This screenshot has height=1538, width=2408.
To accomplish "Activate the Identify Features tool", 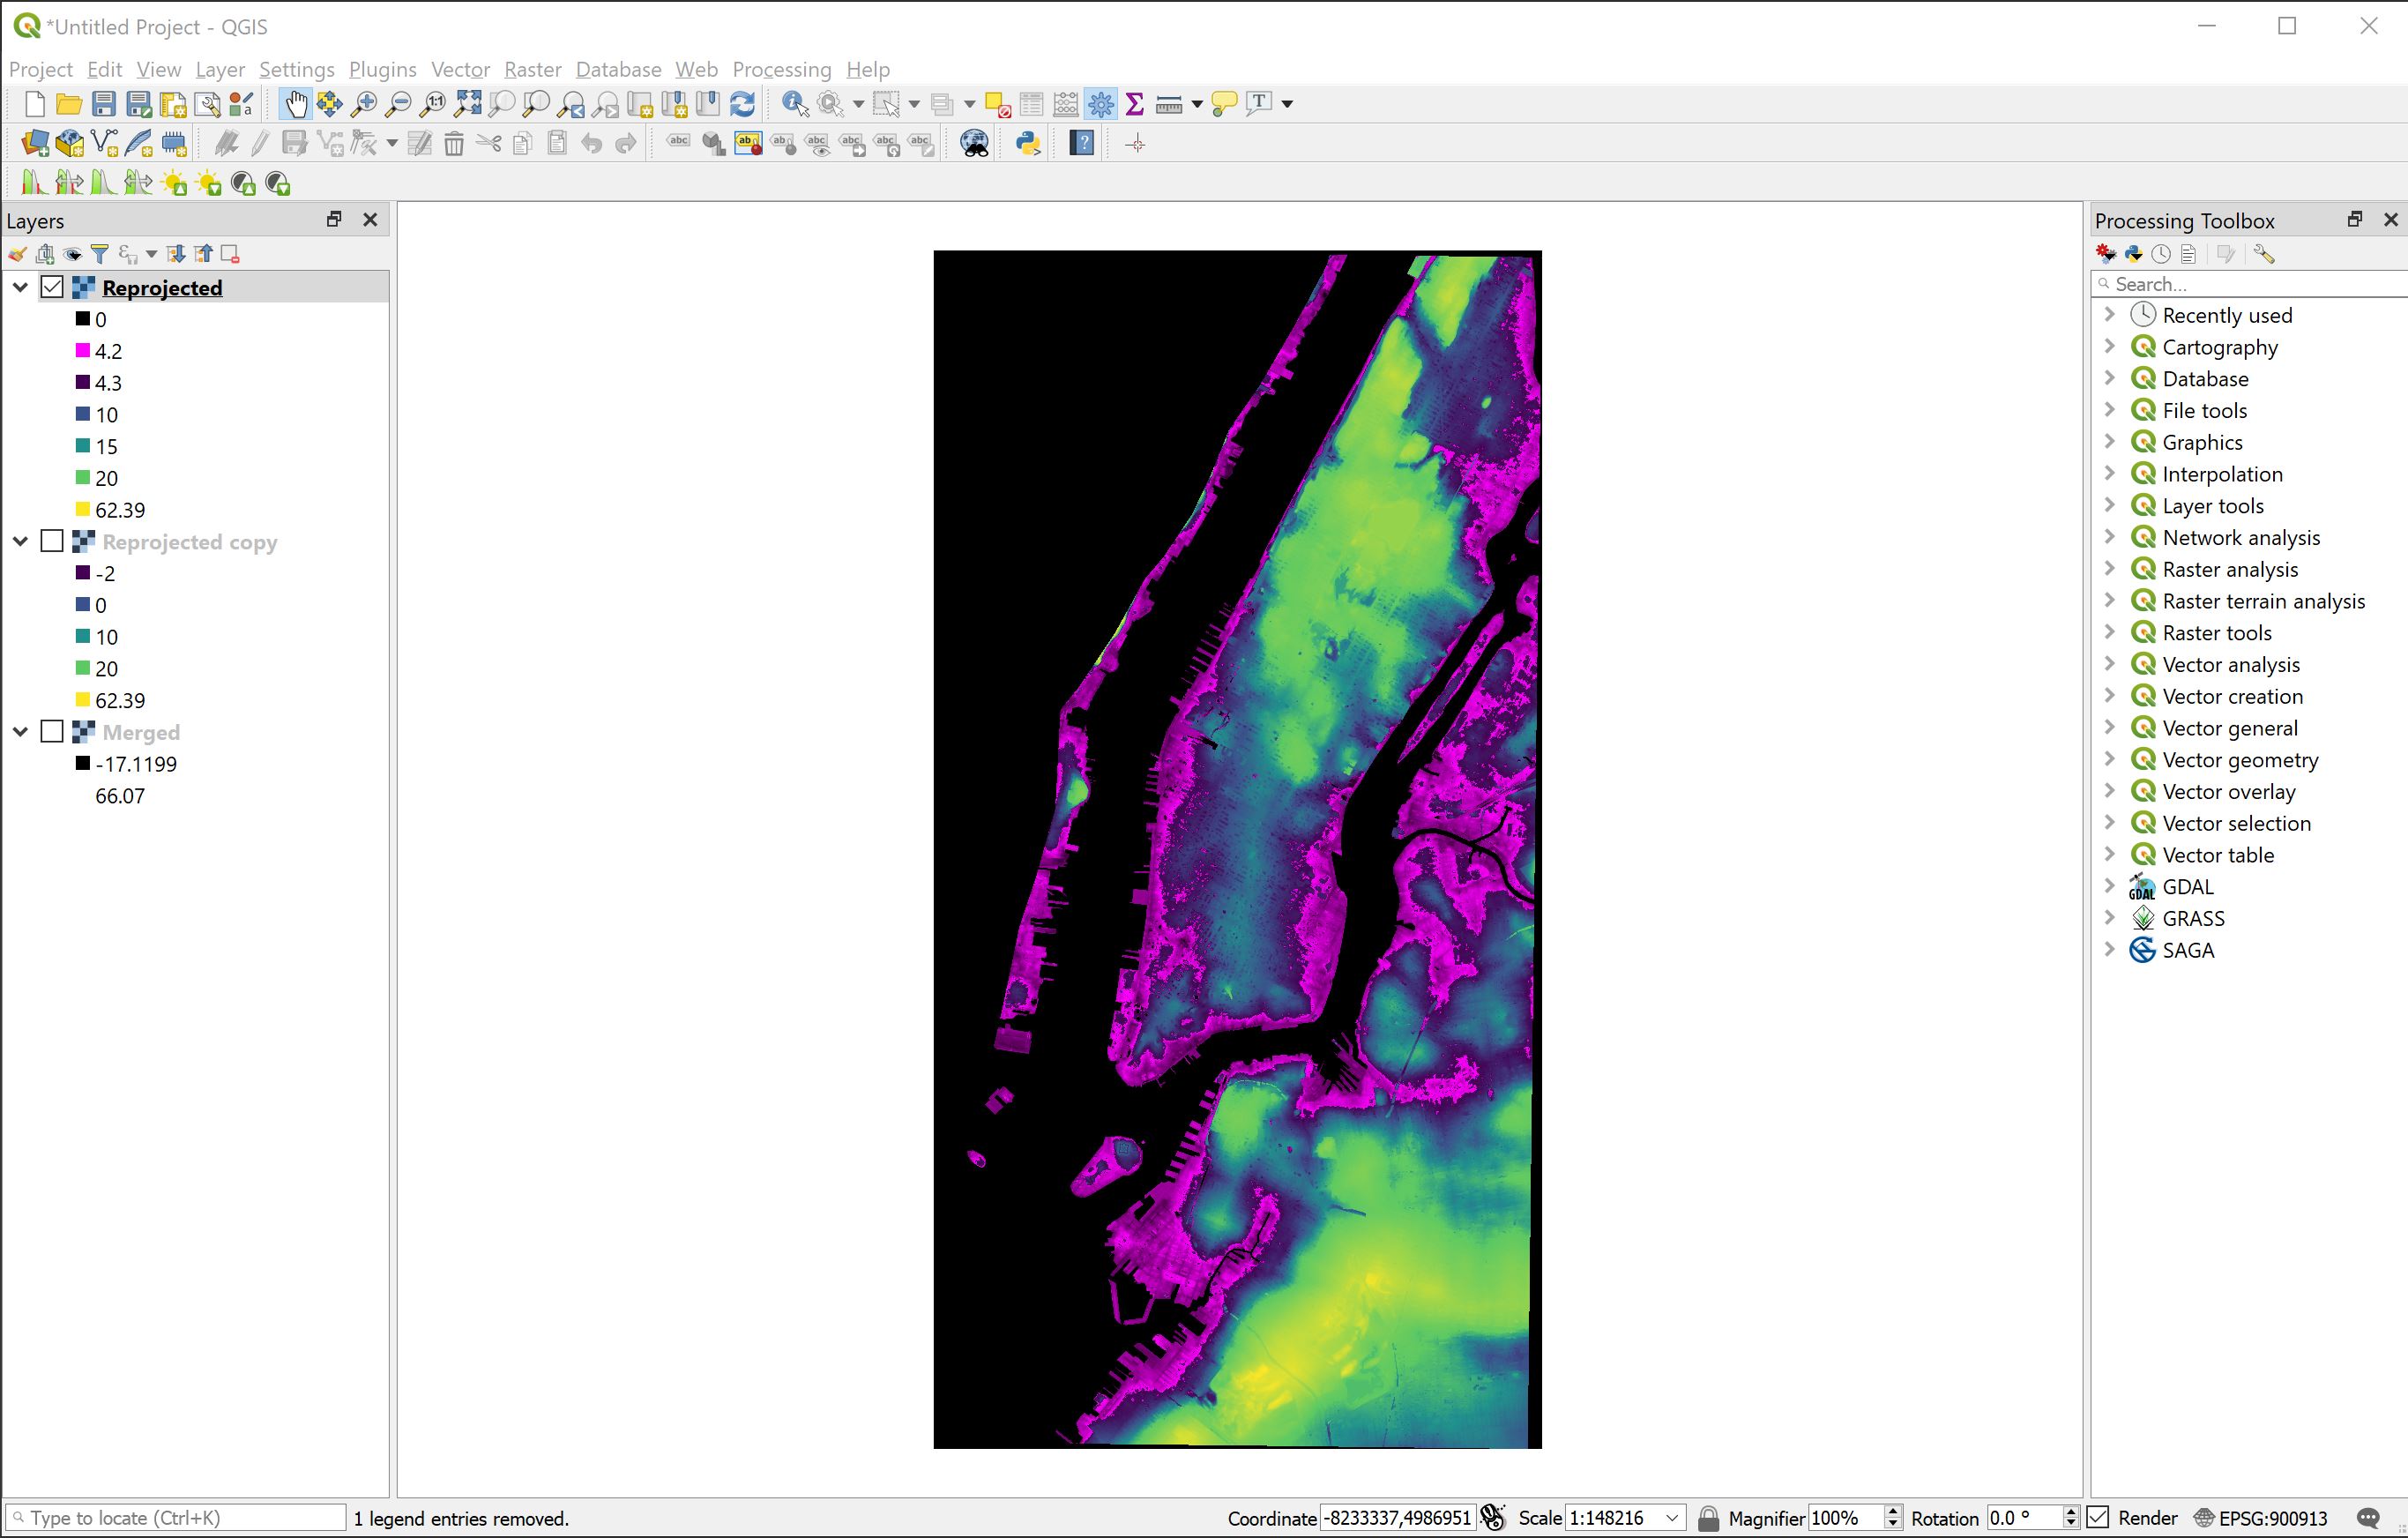I will point(793,103).
